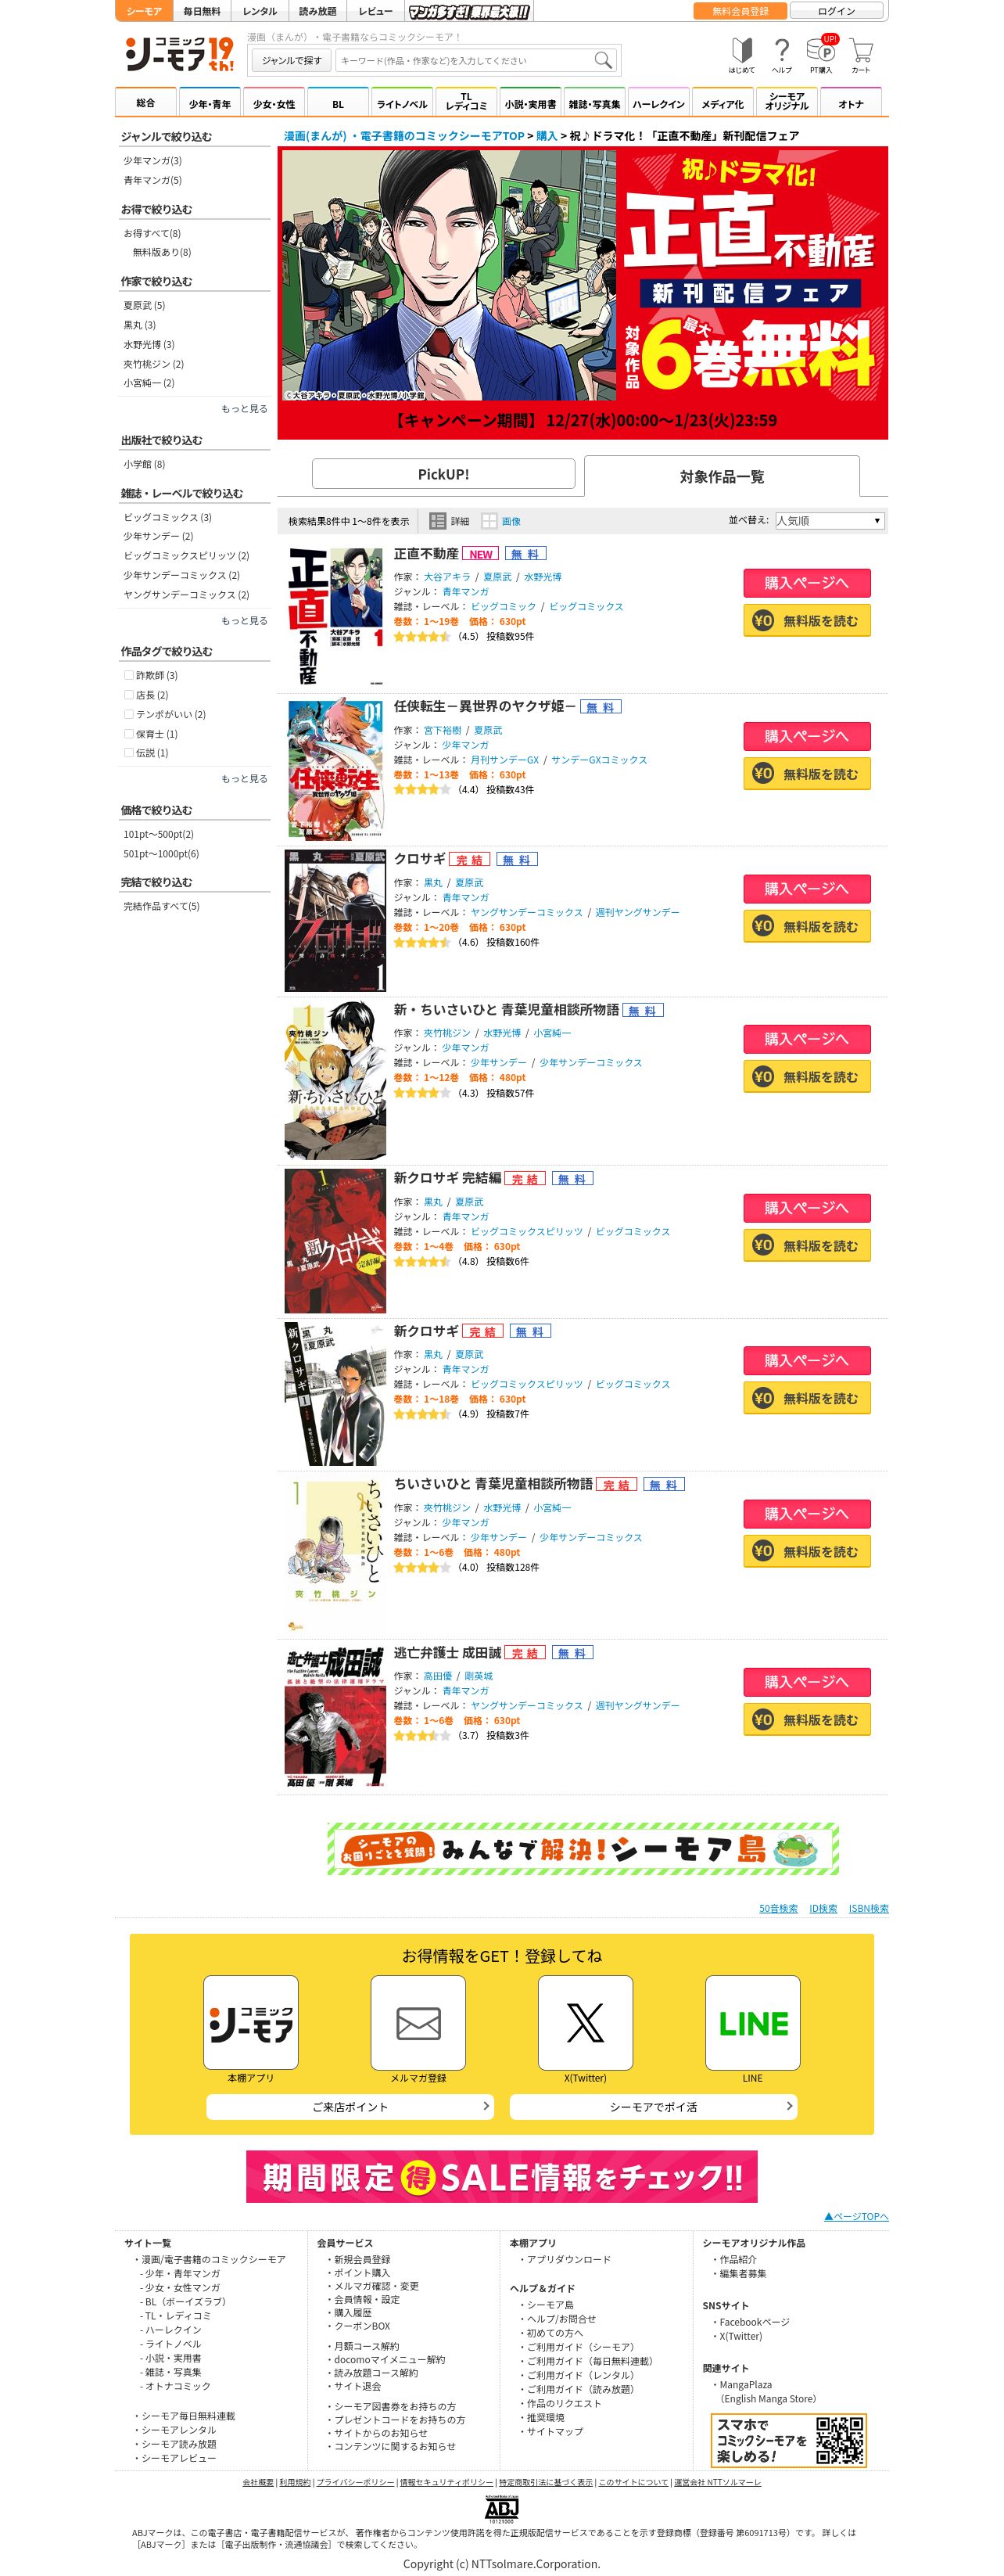
Task: Click the search magnifier icon
Action: click(x=603, y=60)
